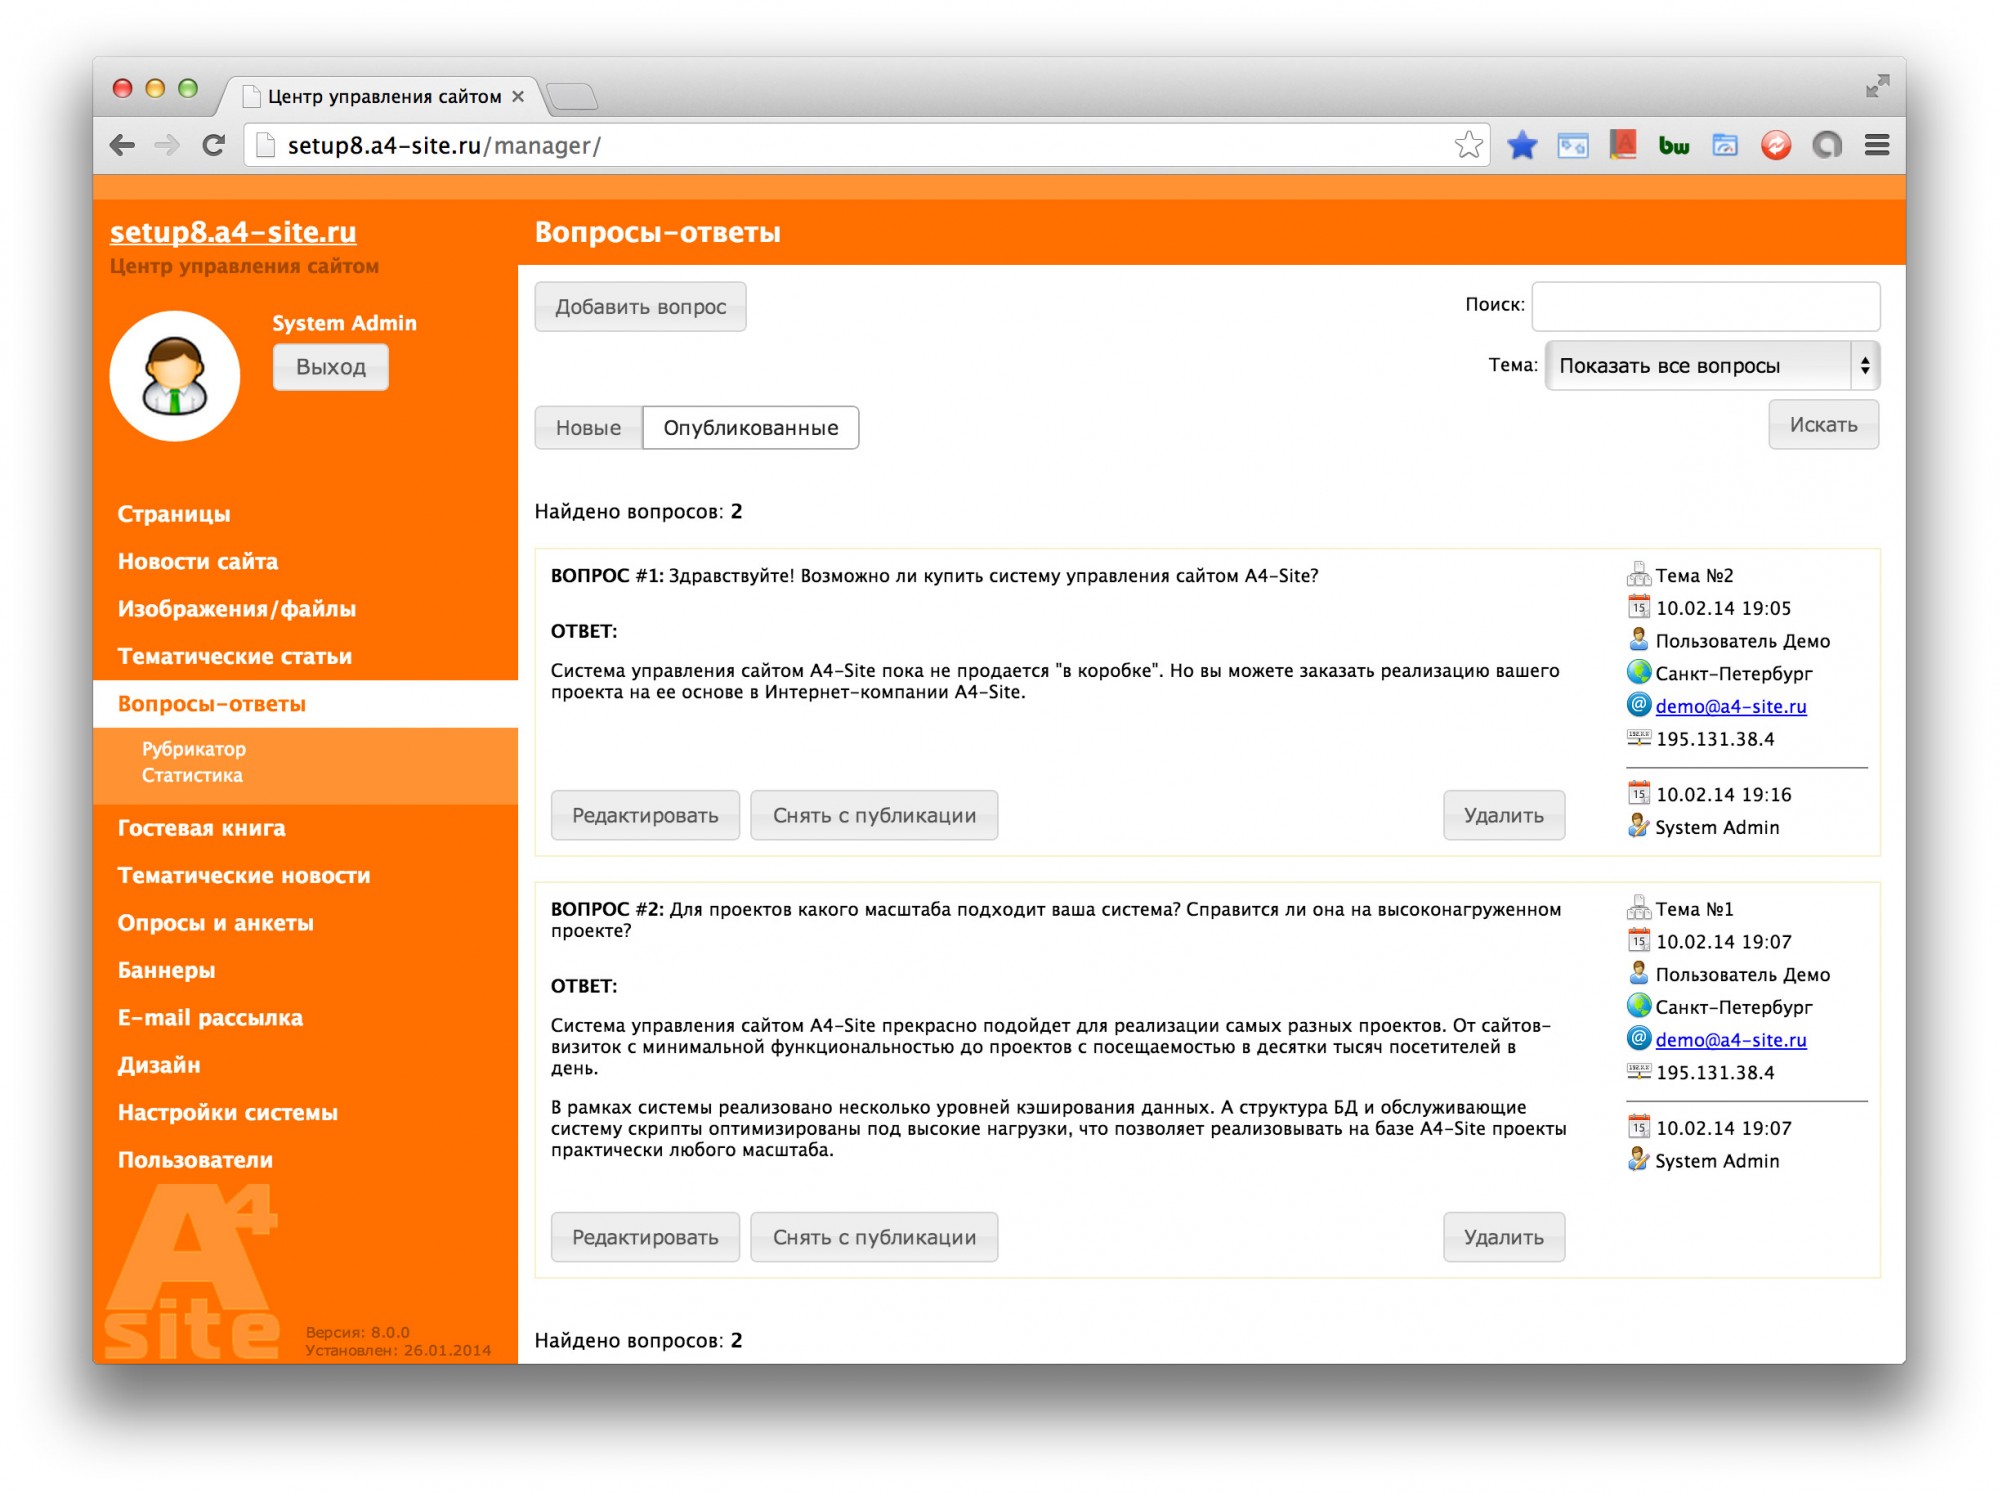Click the fullscreen arrows in window corner

pyautogui.click(x=1876, y=86)
